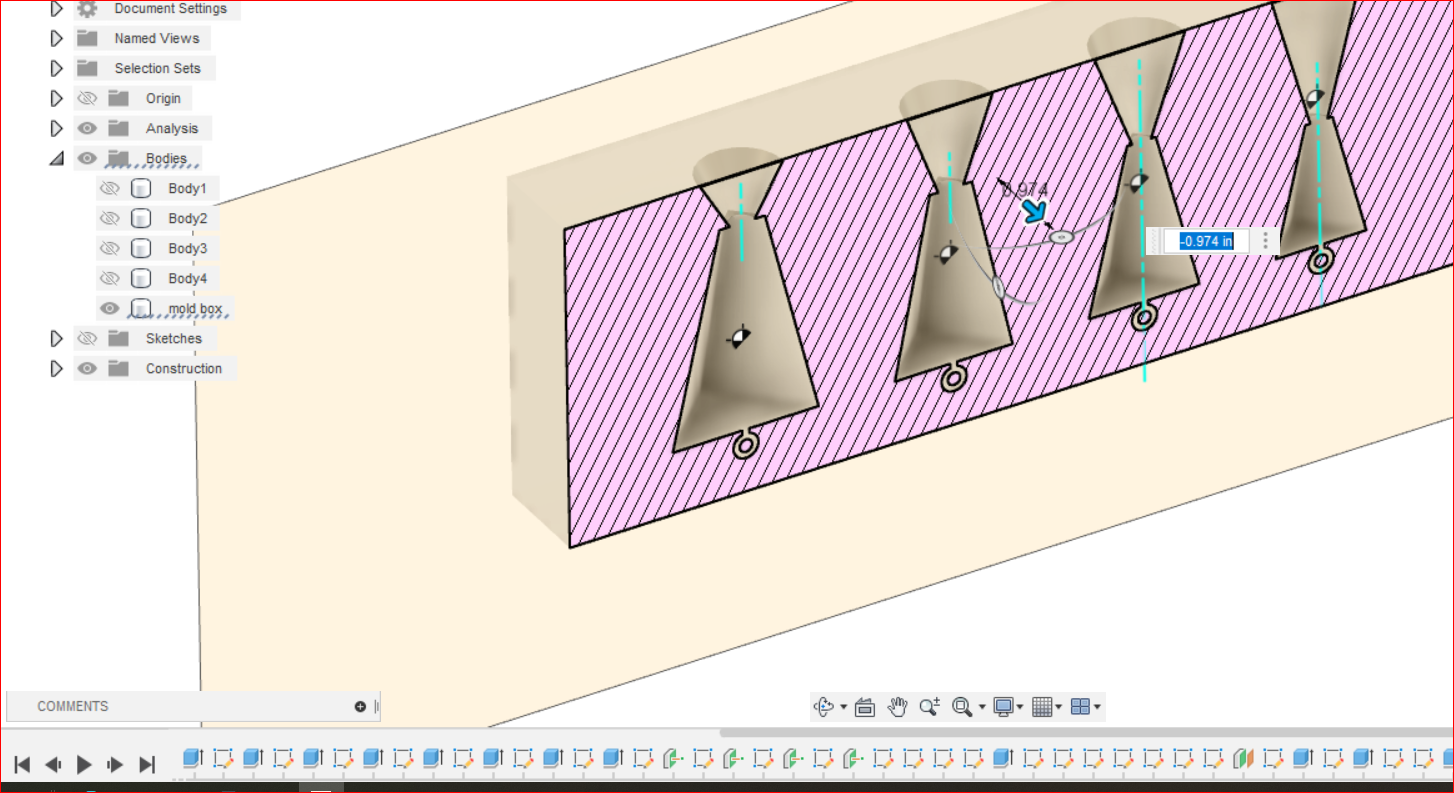Screen dimensions: 1454x793
Task: Collapse the Bodies folder
Action: [57, 157]
